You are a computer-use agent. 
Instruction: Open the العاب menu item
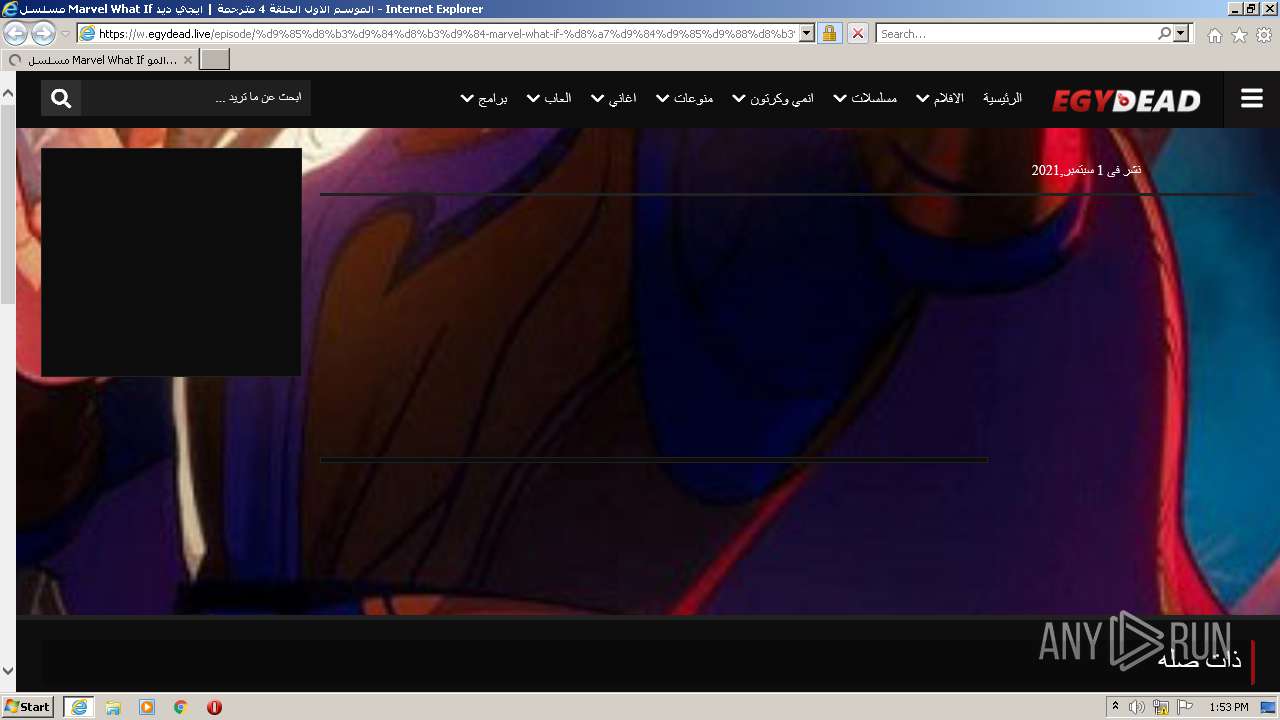click(557, 98)
